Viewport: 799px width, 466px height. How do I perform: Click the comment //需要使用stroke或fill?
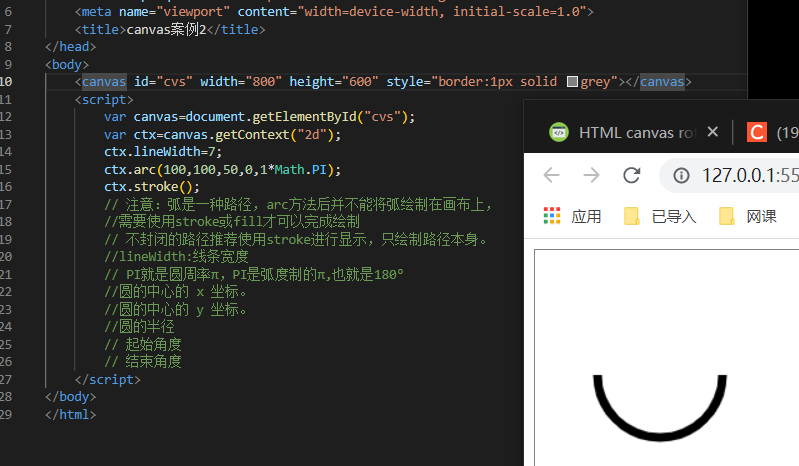pyautogui.click(x=232, y=222)
